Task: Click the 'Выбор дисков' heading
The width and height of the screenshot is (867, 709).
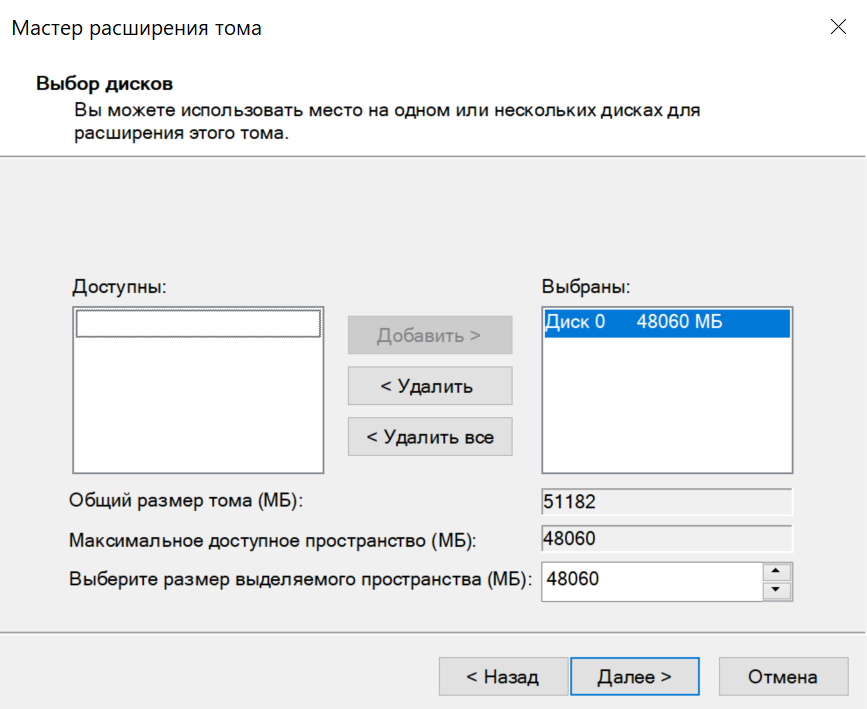Action: point(105,82)
